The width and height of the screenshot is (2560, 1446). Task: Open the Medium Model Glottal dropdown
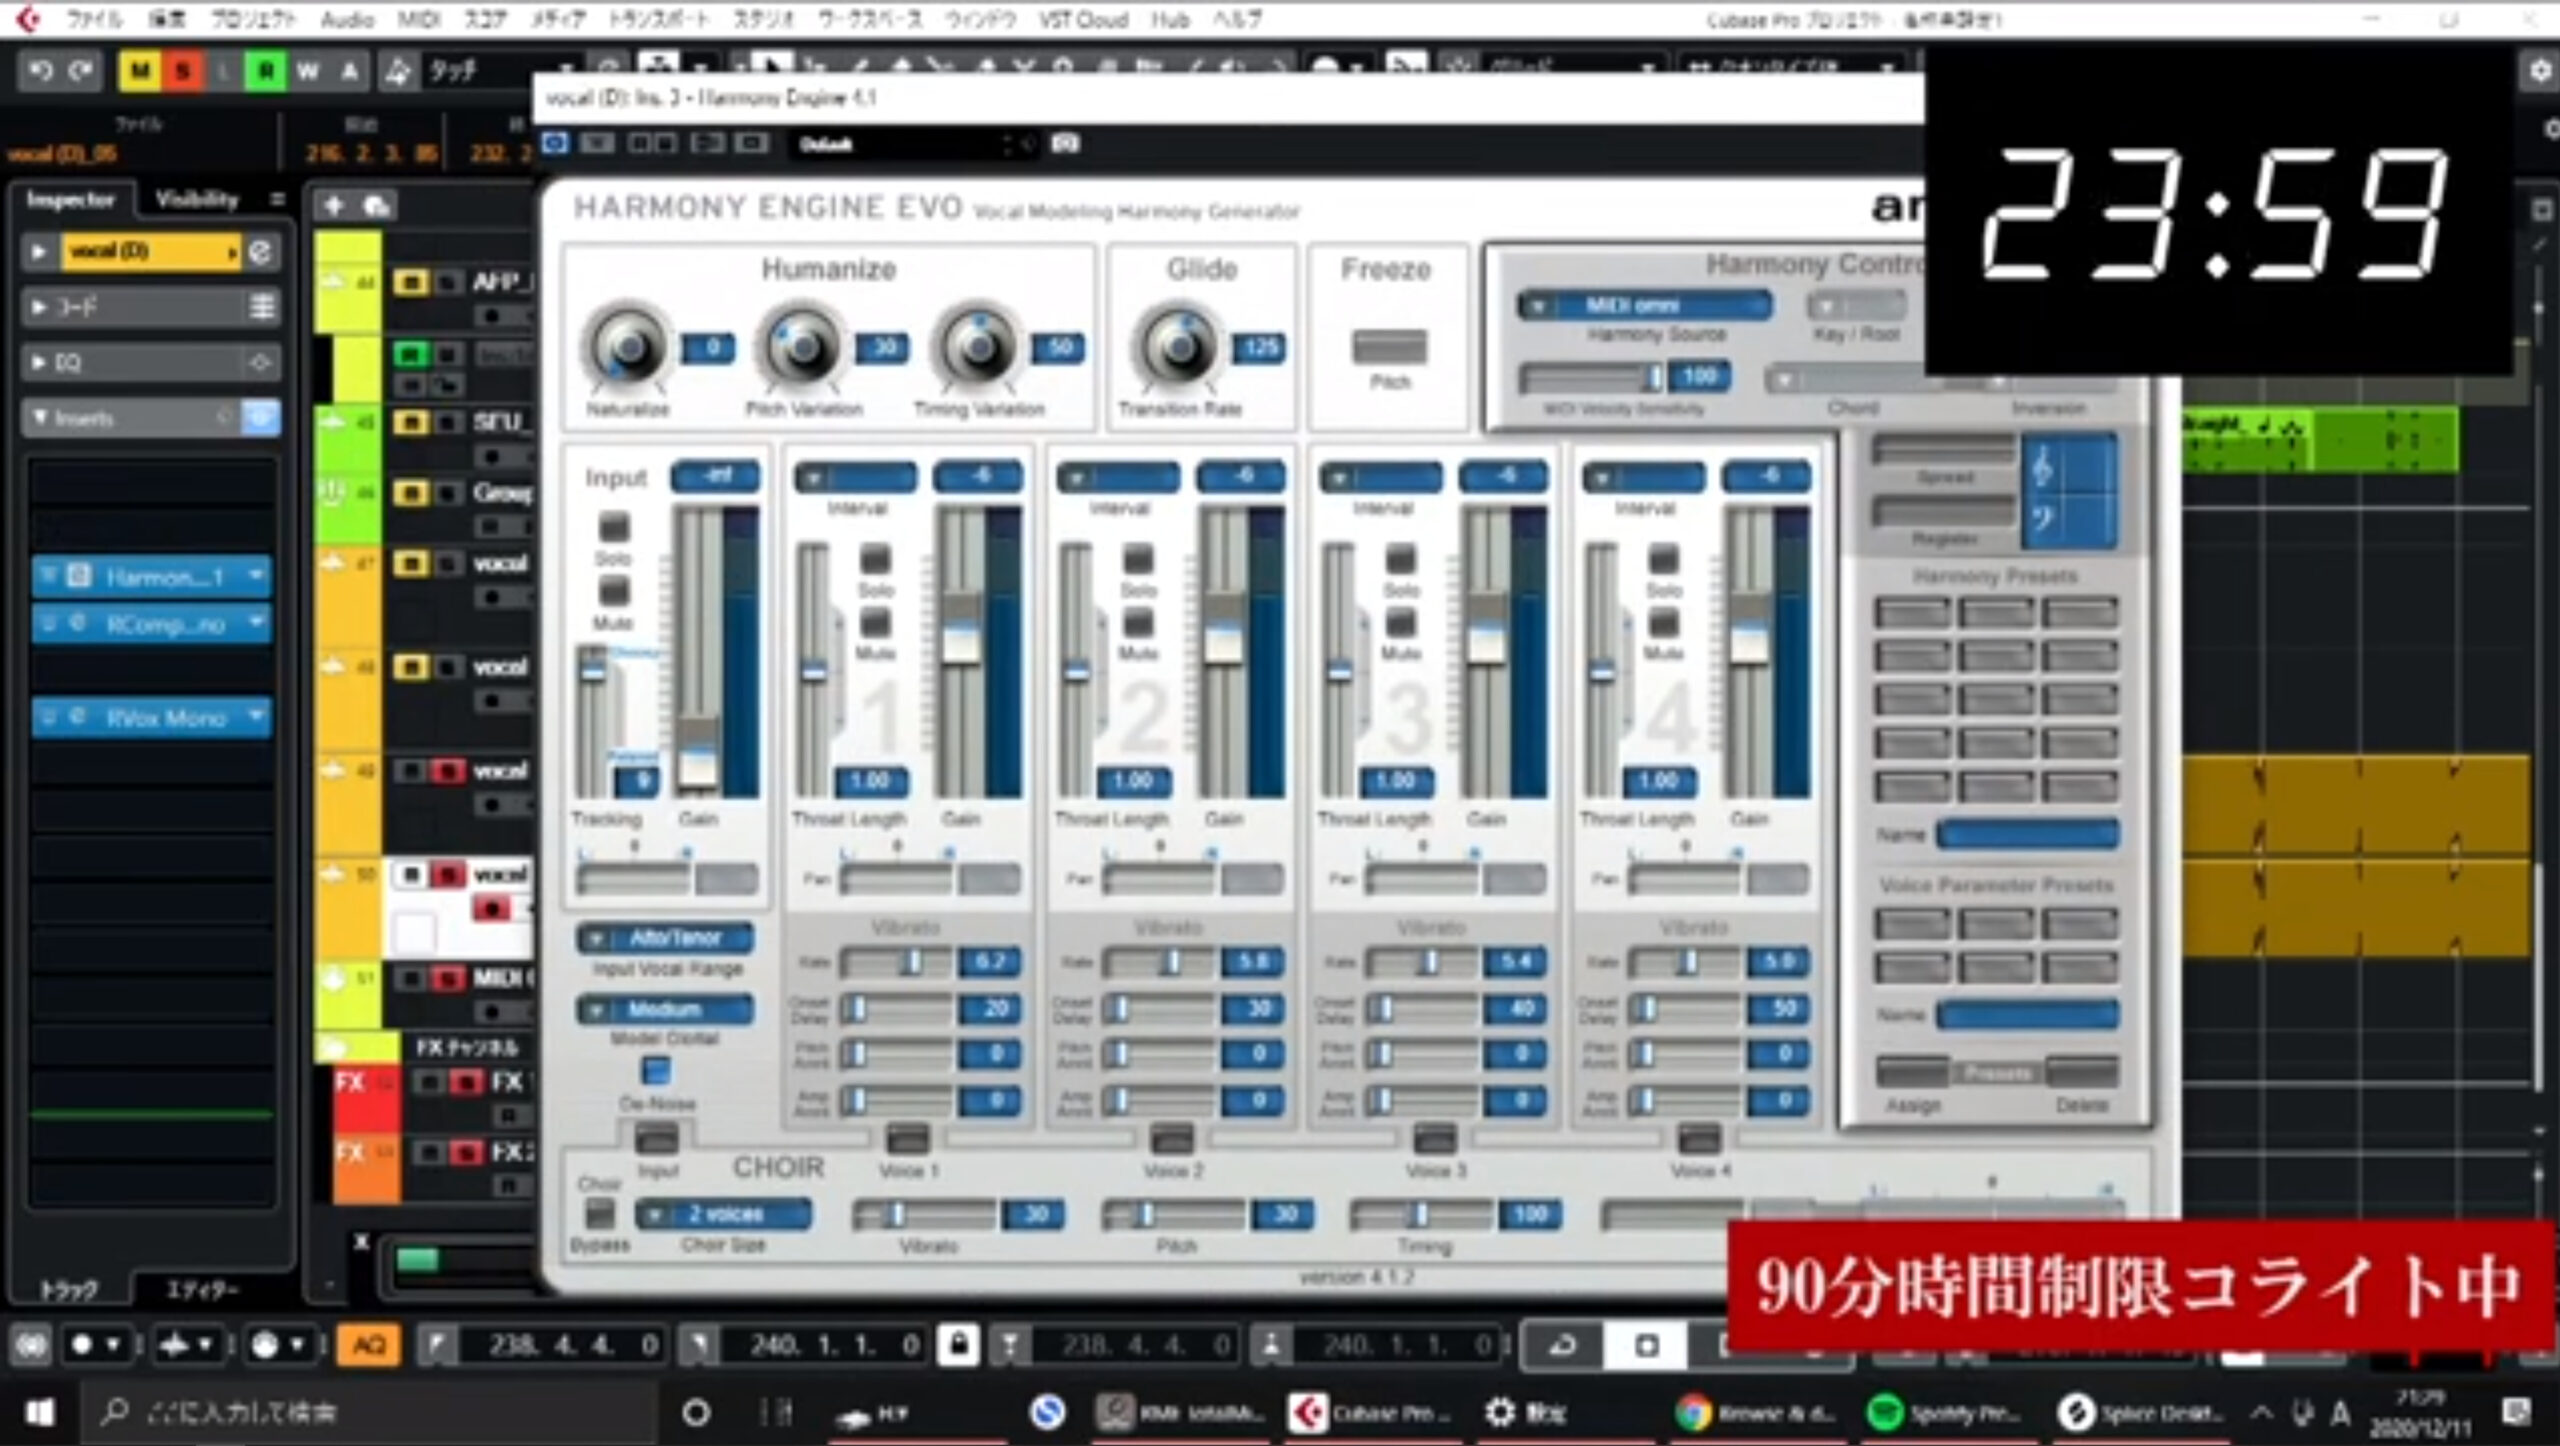pos(664,1009)
